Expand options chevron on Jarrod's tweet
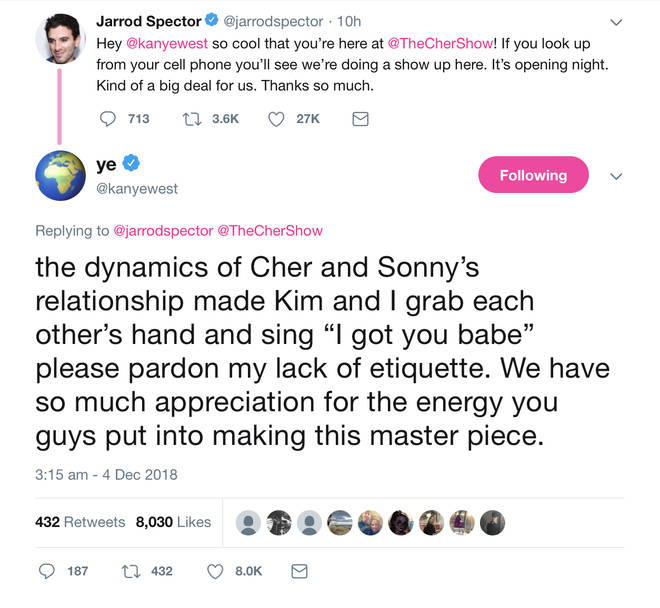 (x=616, y=22)
